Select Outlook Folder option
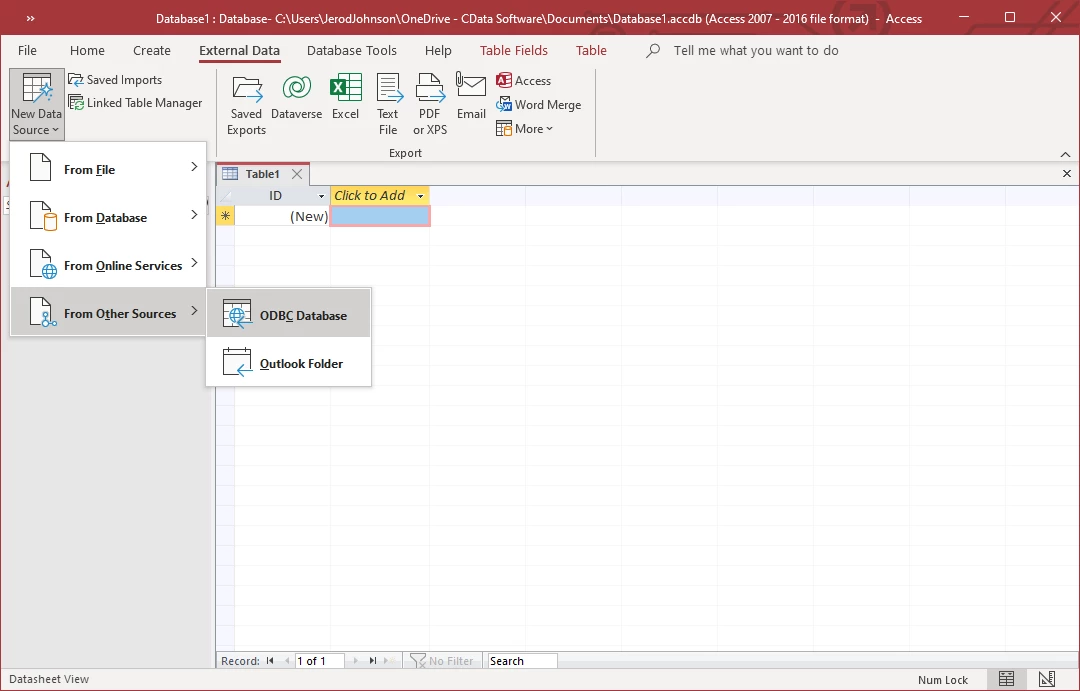Viewport: 1080px width, 691px height. click(x=289, y=363)
